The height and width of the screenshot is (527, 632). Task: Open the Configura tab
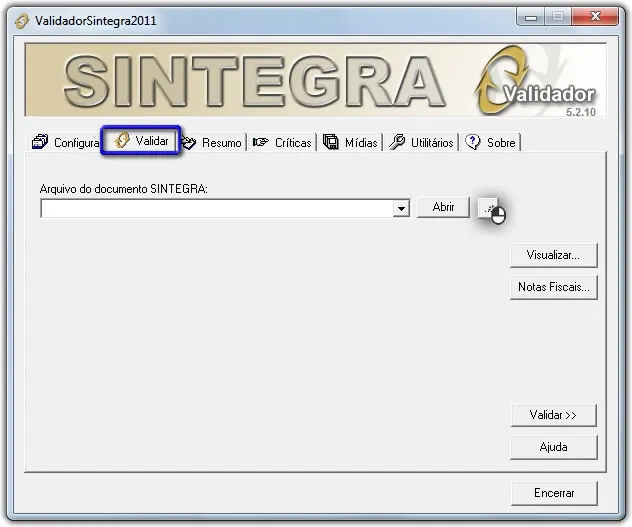(x=65, y=142)
